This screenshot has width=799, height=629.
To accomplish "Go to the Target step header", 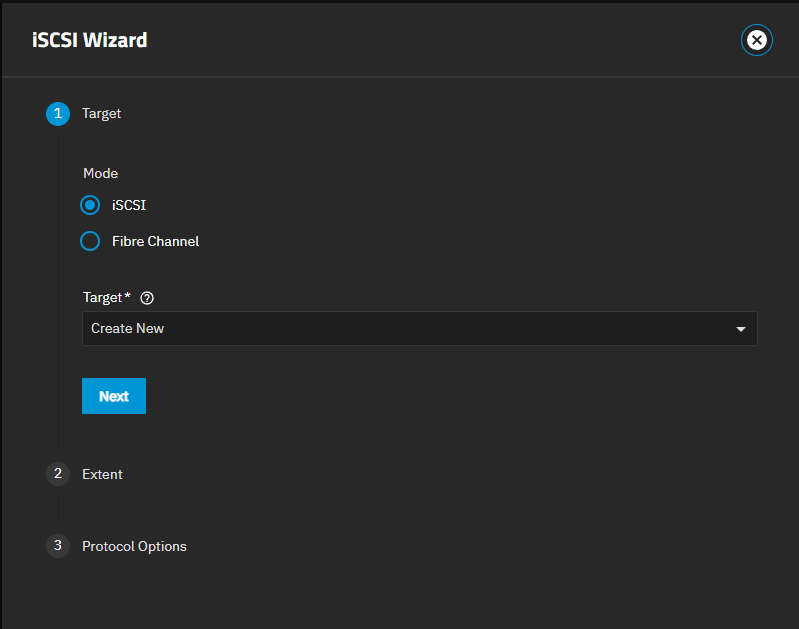I will pyautogui.click(x=102, y=114).
